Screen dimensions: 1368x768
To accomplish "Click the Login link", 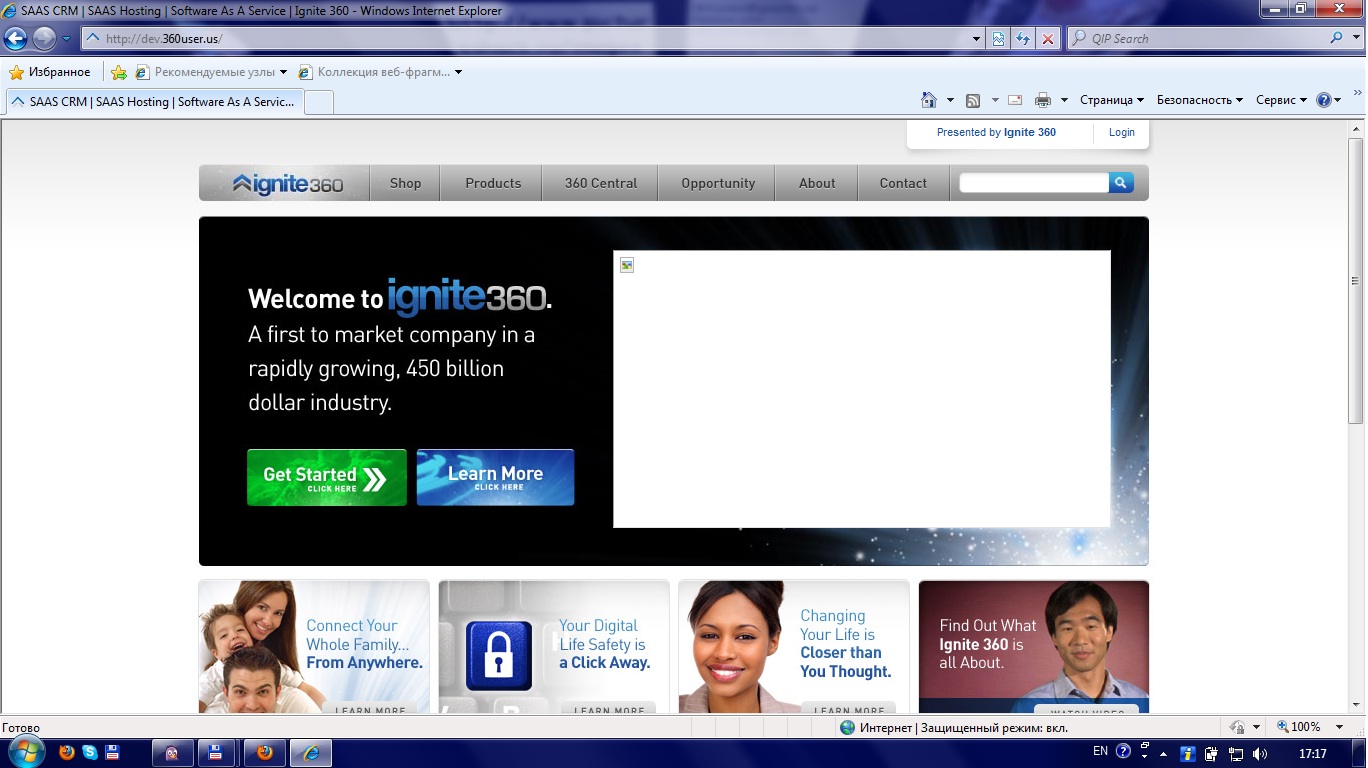I will pos(1122,132).
